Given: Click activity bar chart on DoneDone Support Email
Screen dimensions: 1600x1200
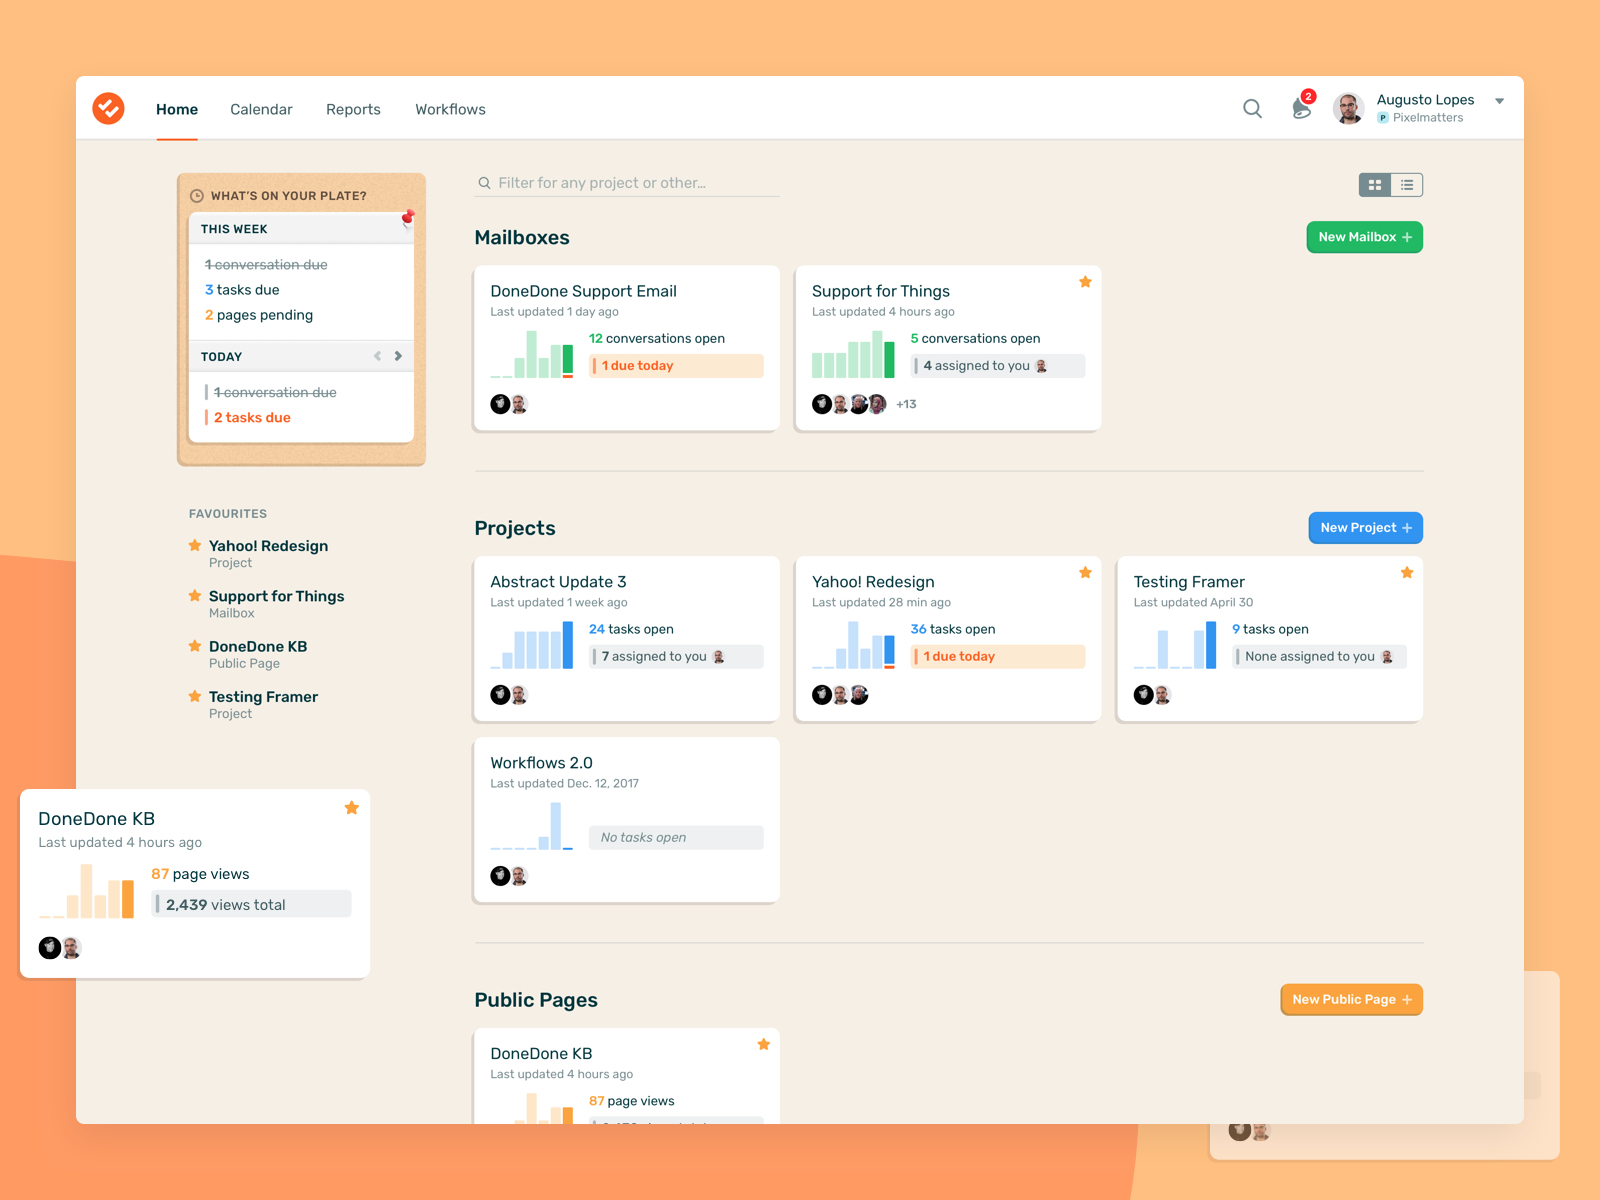Looking at the screenshot, I should click(532, 354).
